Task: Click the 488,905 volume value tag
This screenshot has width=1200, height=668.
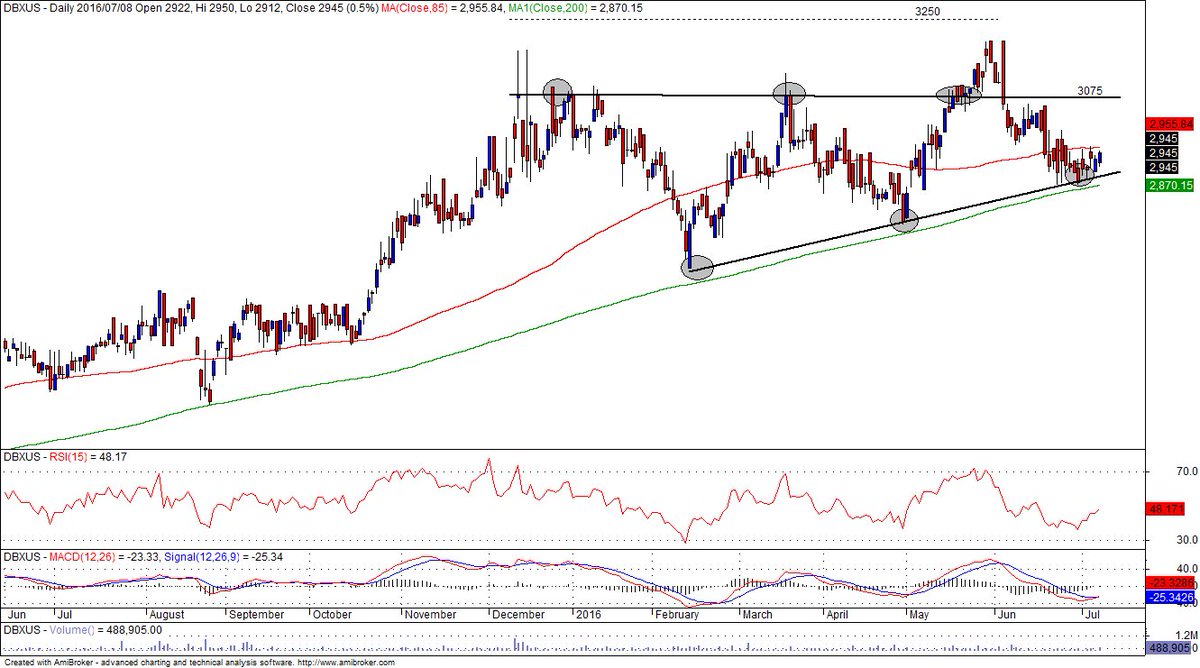Action: (1170, 649)
